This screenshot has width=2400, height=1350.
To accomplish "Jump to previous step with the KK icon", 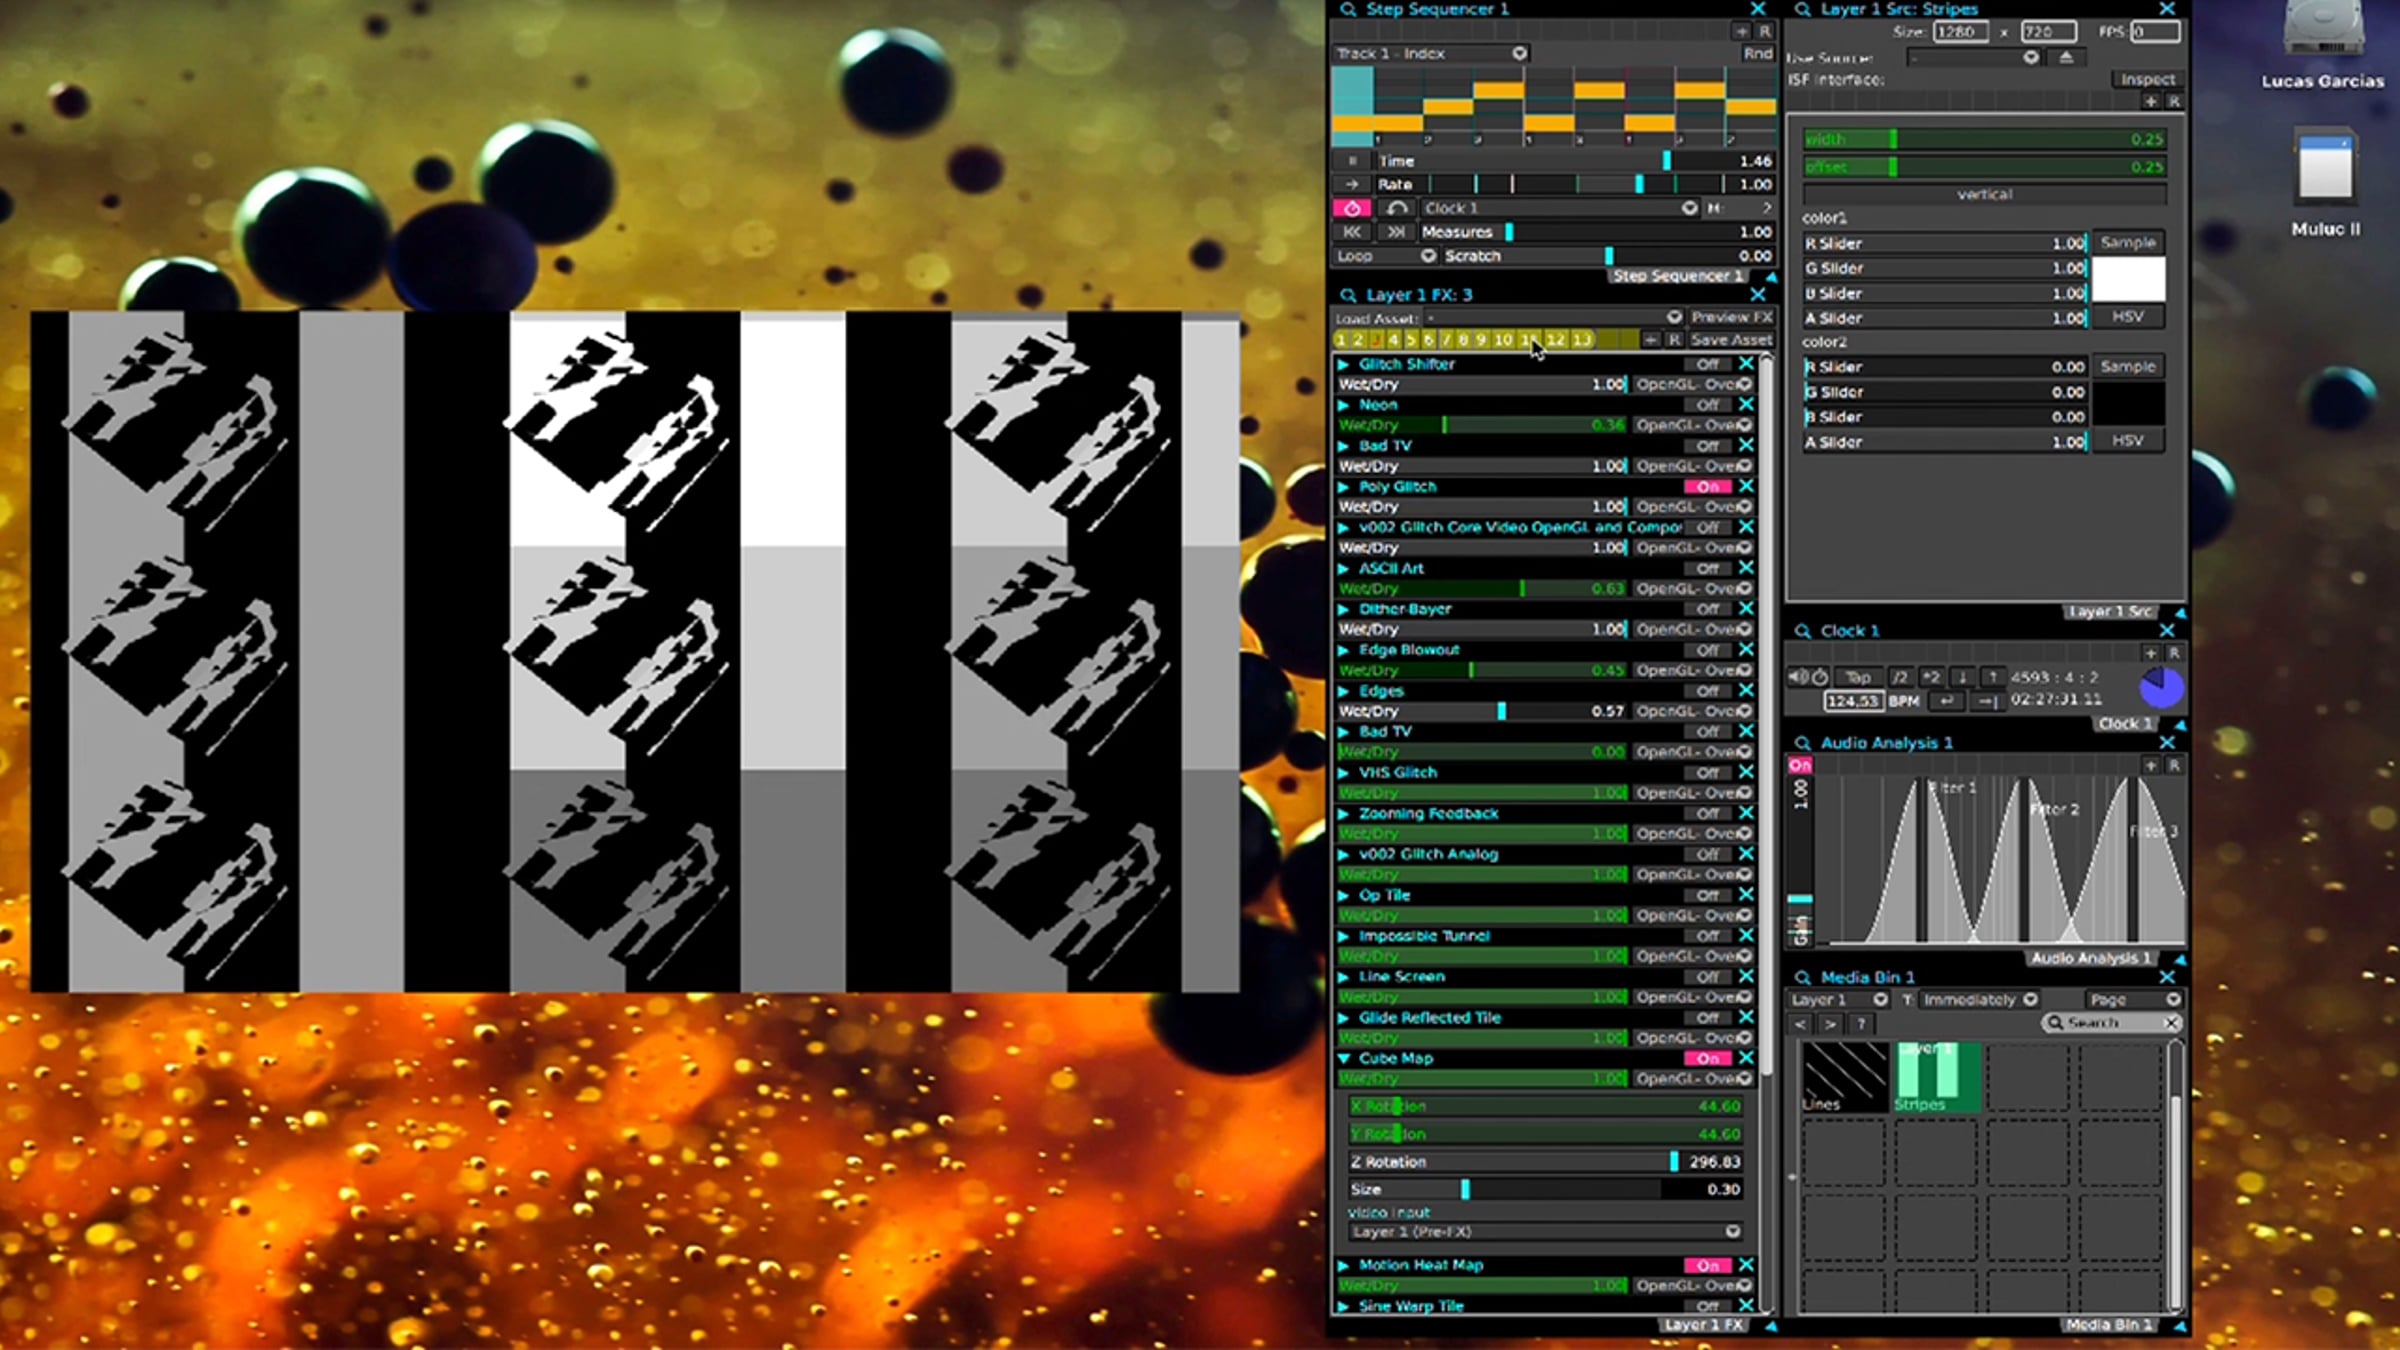I will [1352, 232].
